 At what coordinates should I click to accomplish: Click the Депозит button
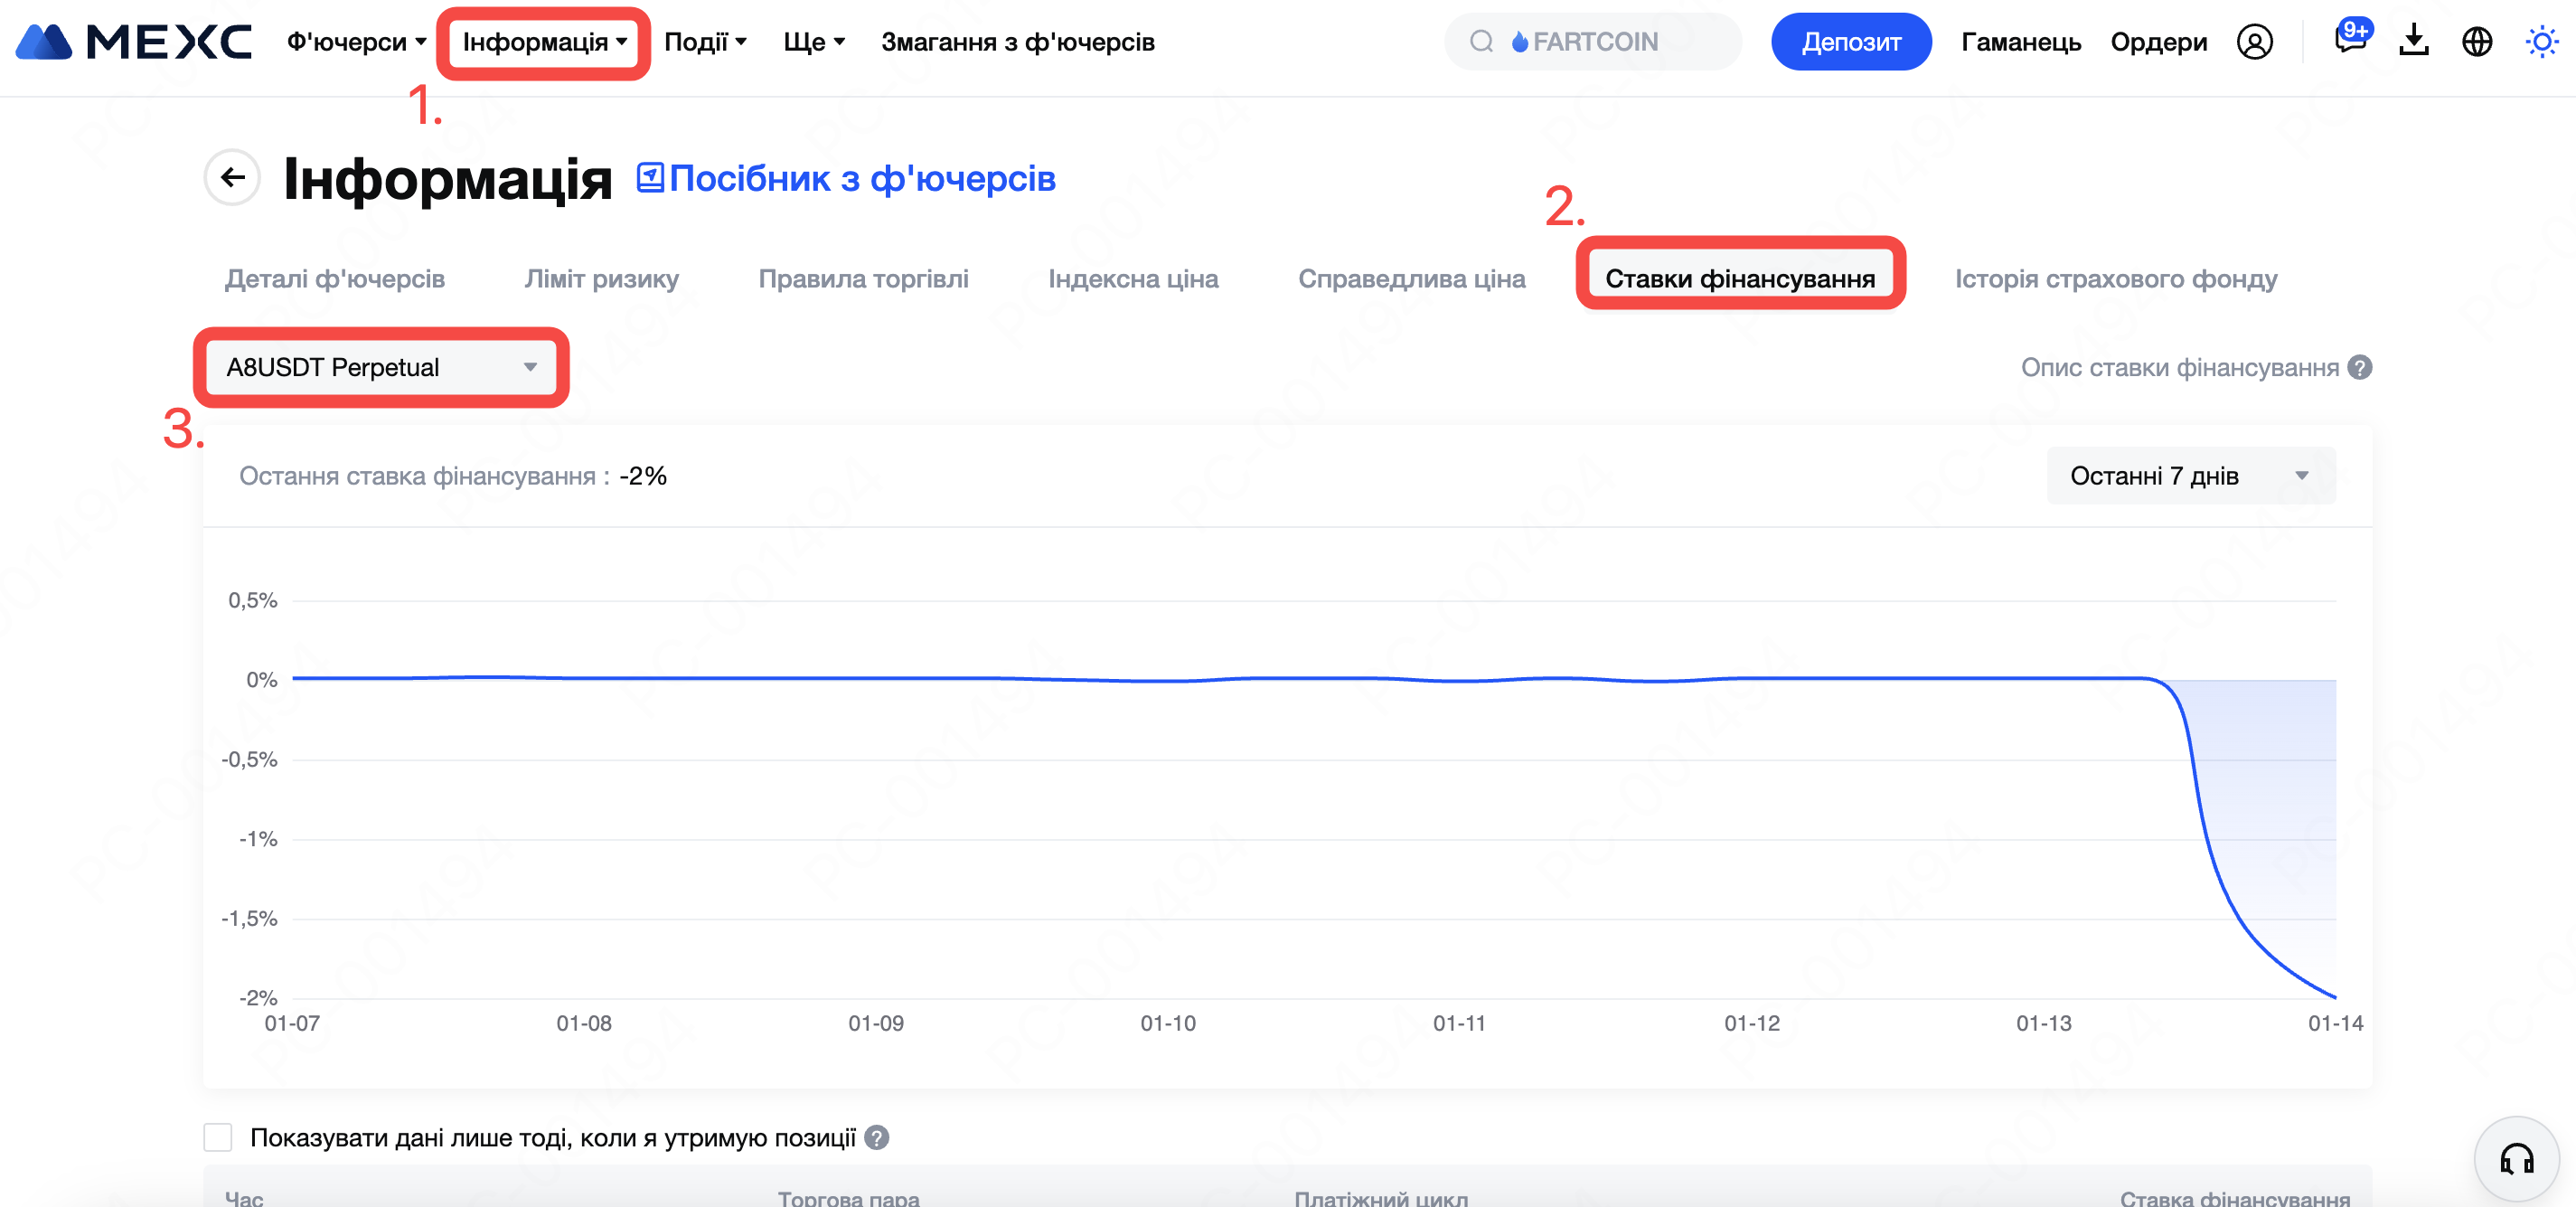[x=1850, y=42]
